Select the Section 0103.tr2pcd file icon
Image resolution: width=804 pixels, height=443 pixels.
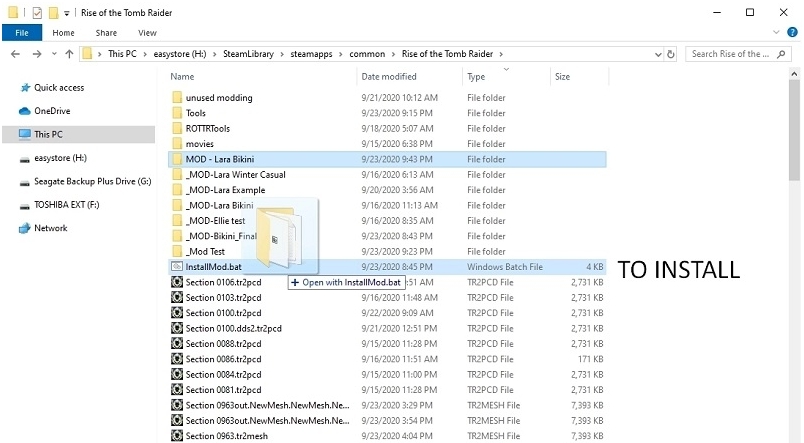tap(177, 297)
